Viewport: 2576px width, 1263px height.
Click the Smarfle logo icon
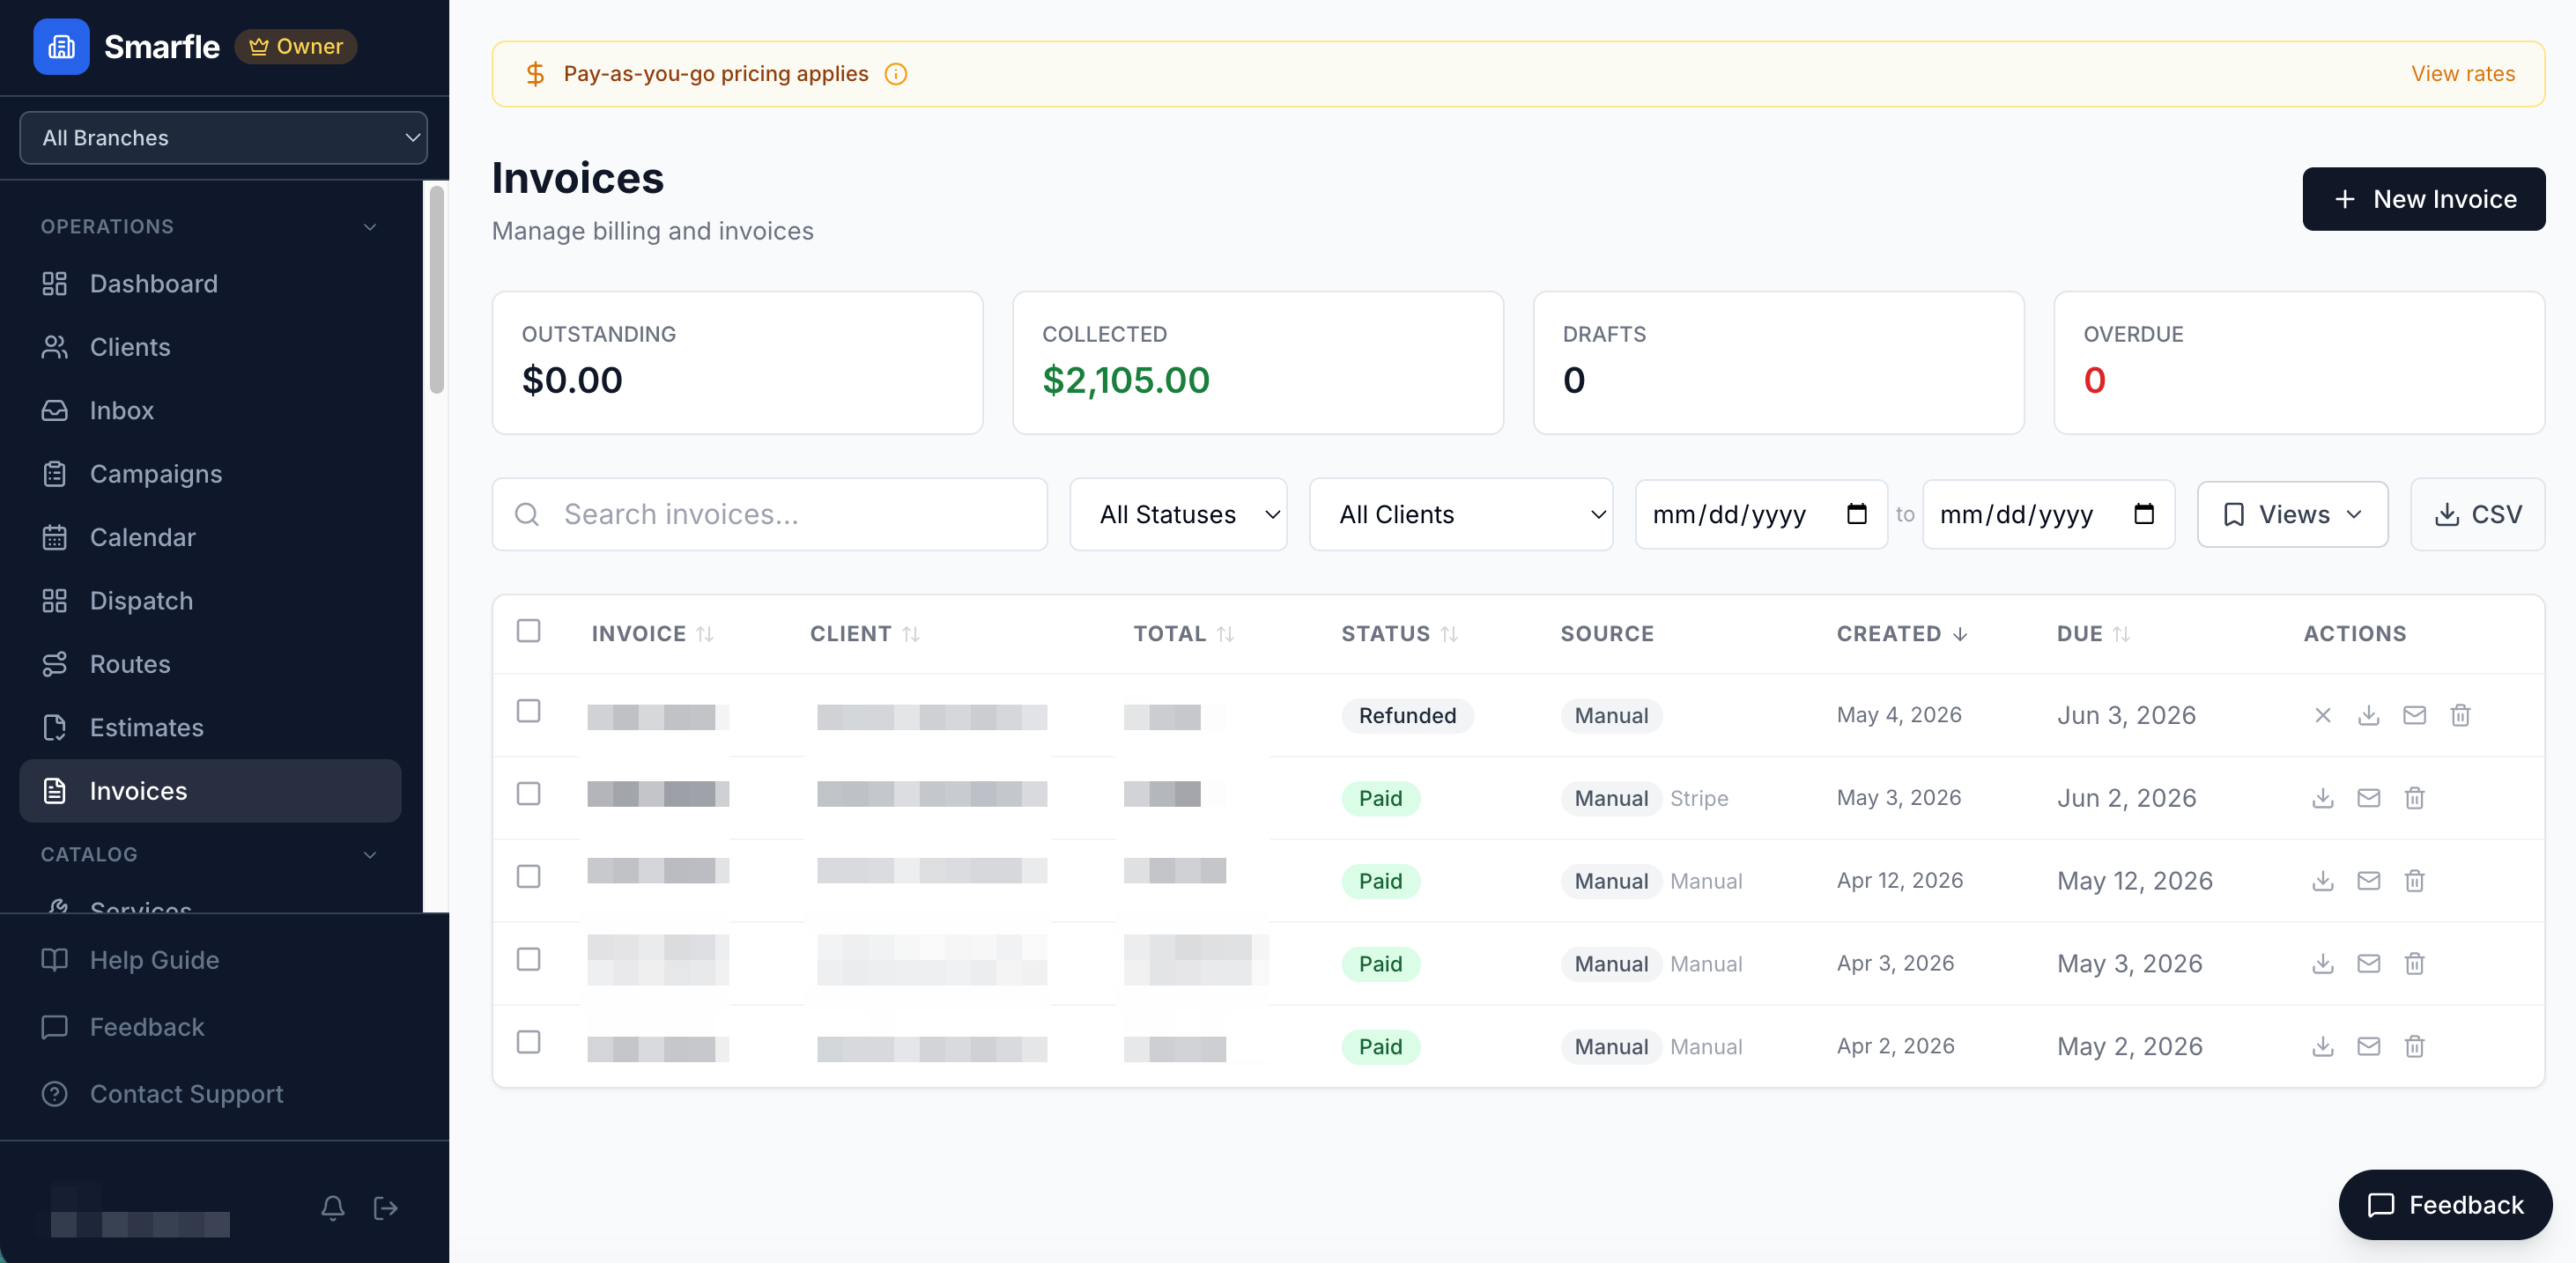click(61, 46)
